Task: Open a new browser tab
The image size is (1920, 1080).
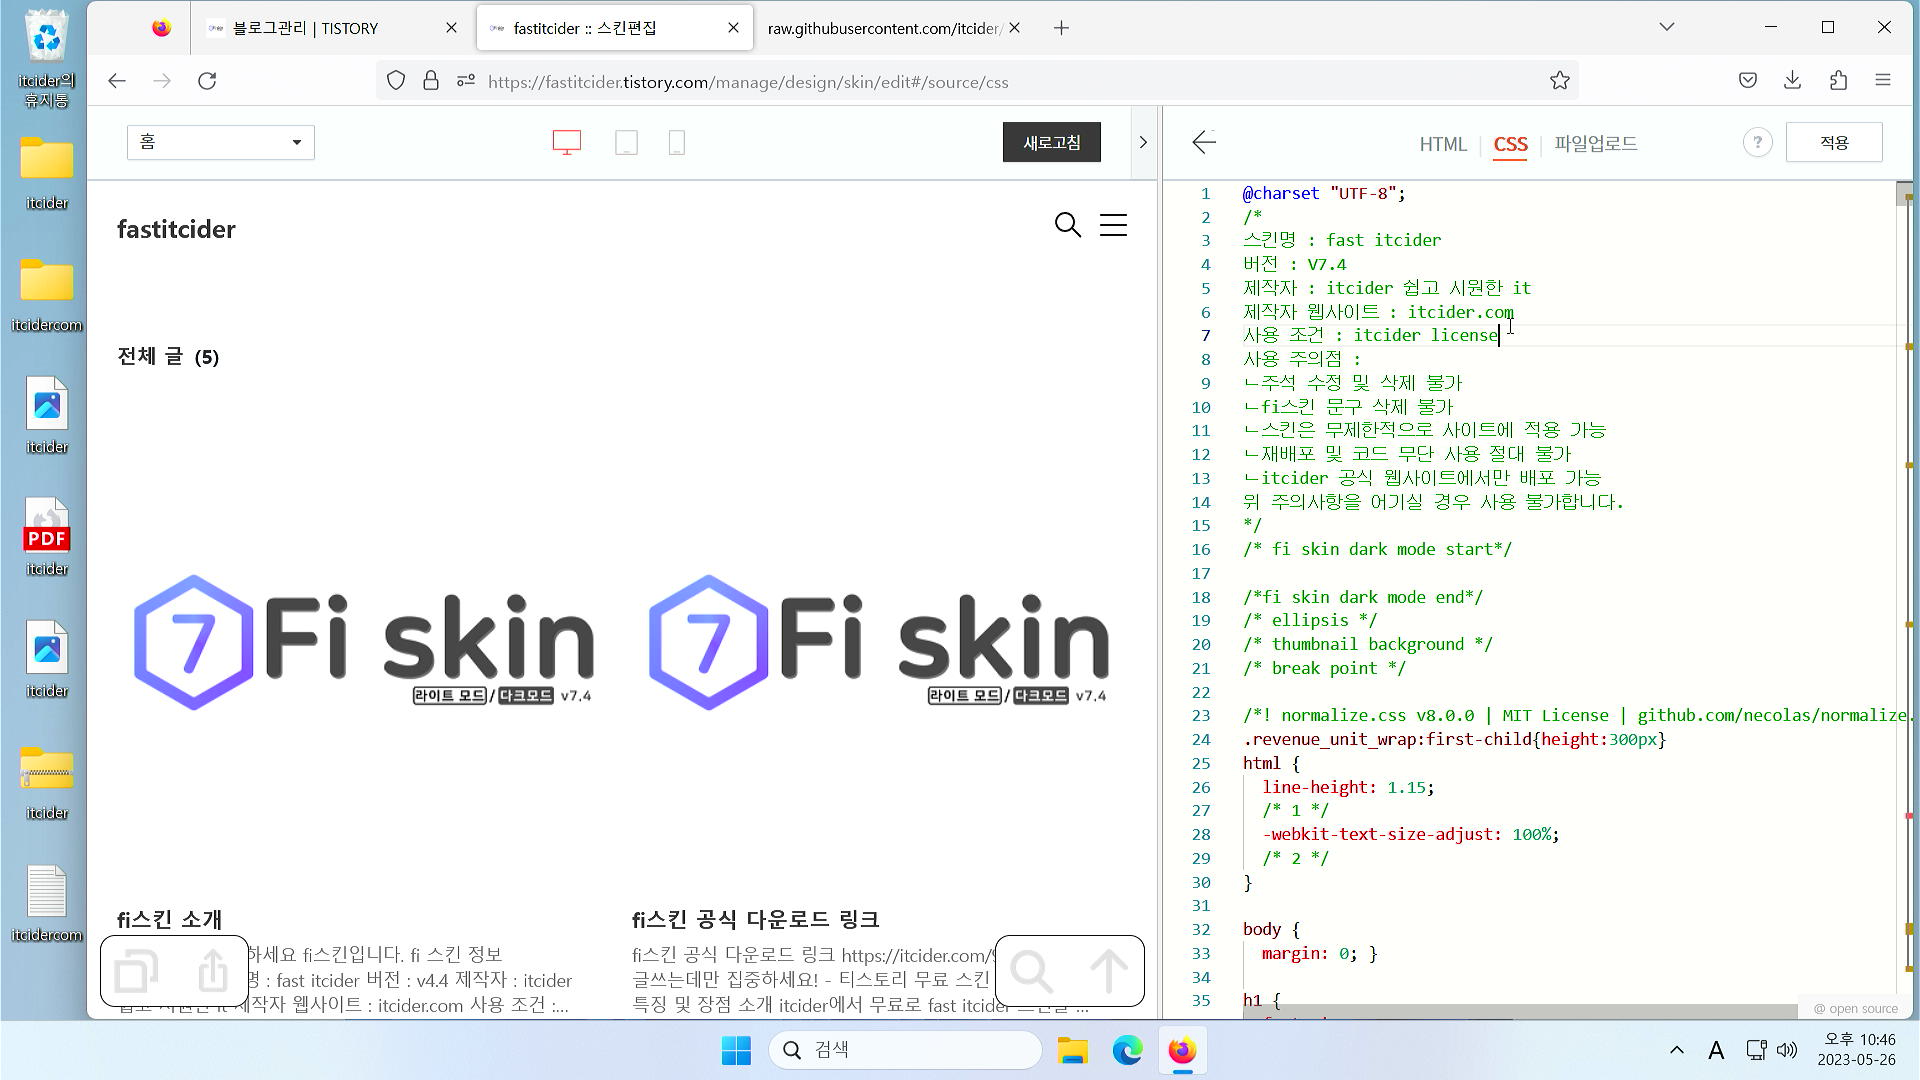Action: click(x=1062, y=28)
